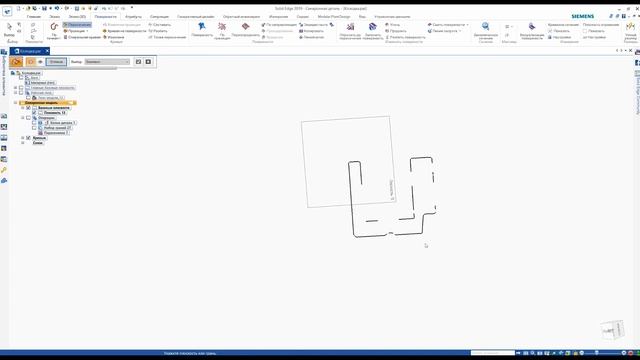Click the Отмена button in command bar
The image size is (640, 360).
56,62
